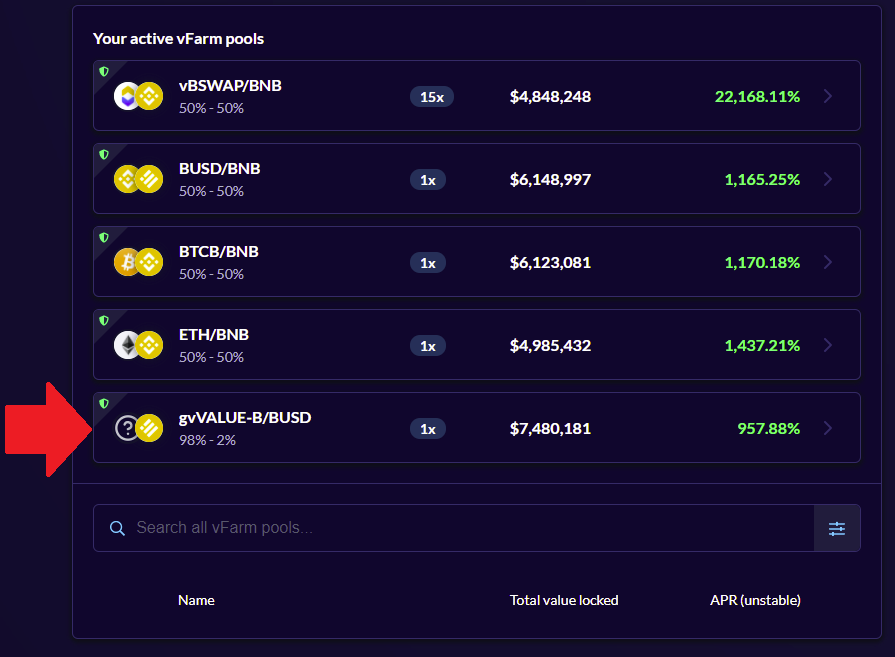Viewport: 895px width, 657px height.
Task: Click the magnifying glass search icon
Action: click(117, 528)
